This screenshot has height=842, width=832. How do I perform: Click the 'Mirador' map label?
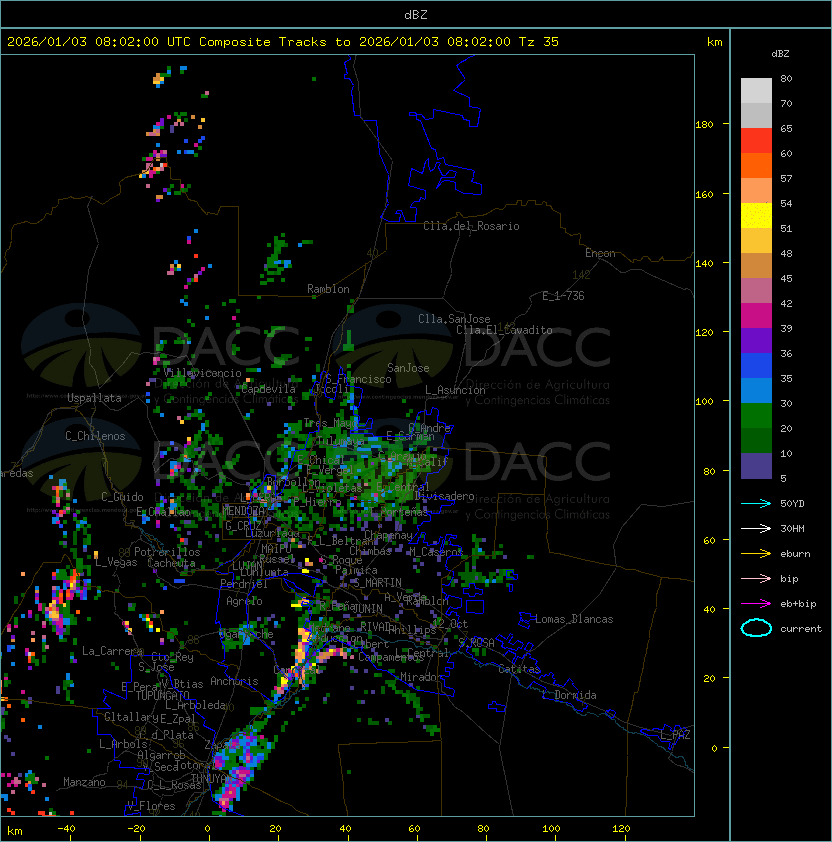coord(422,677)
